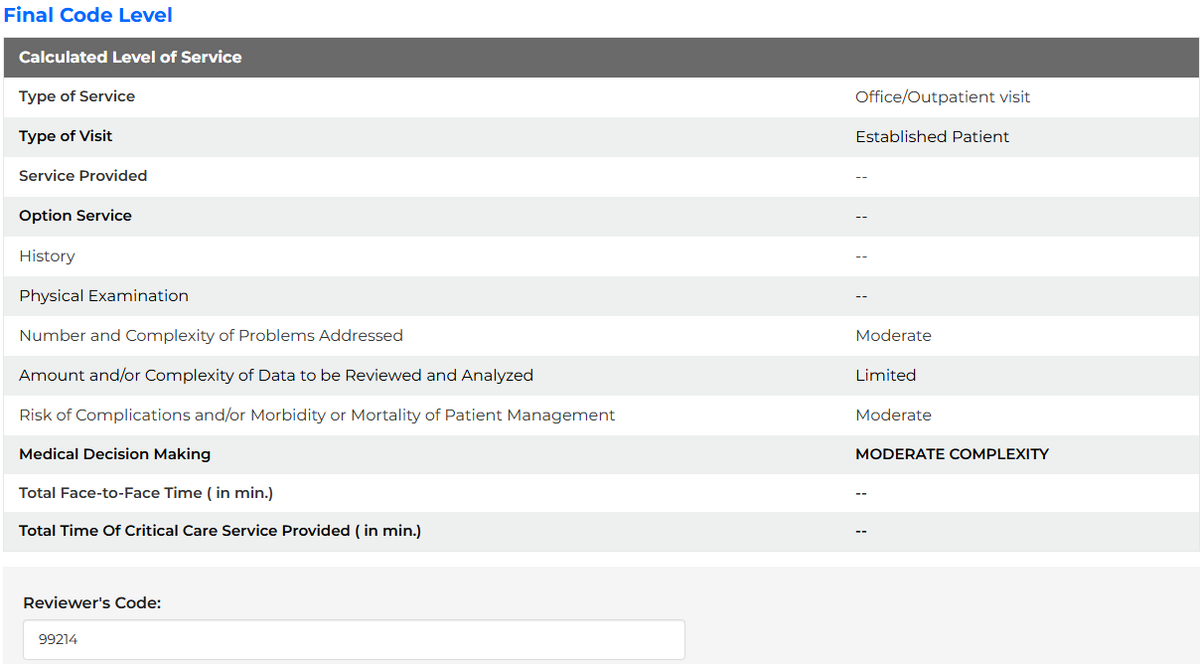Click Amount and/or Complexity of Data label
The width and height of the screenshot is (1200, 664).
click(276, 376)
